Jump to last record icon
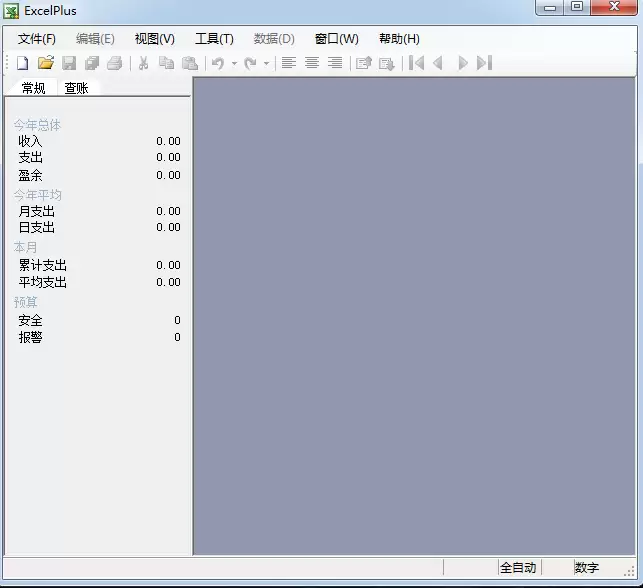Screen dimensions: 643x588 click(484, 63)
